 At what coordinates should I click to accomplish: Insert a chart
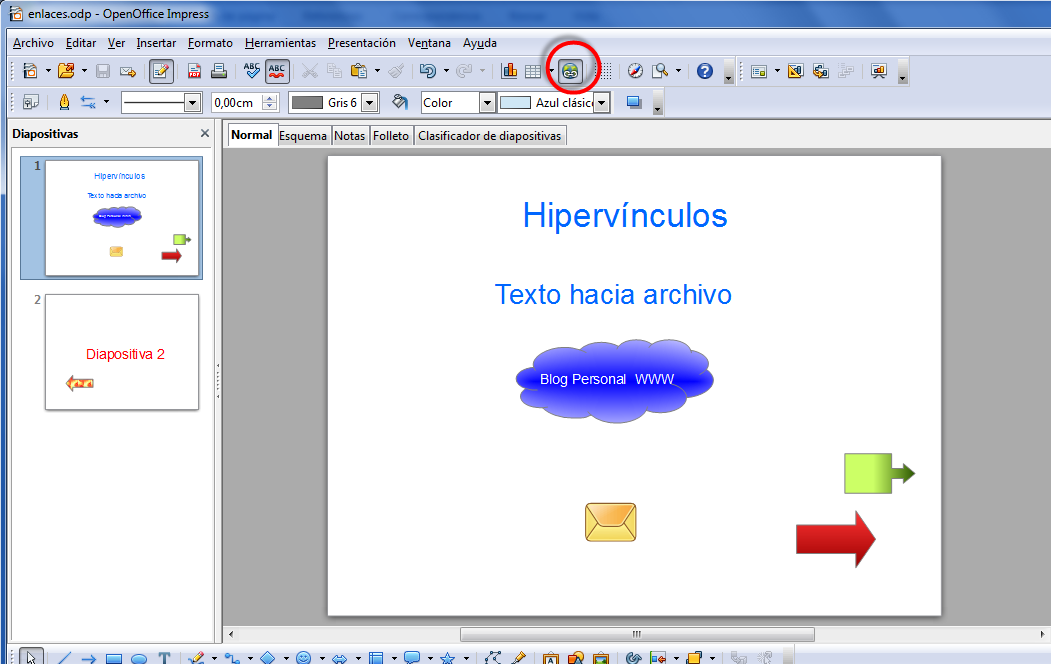(x=509, y=71)
